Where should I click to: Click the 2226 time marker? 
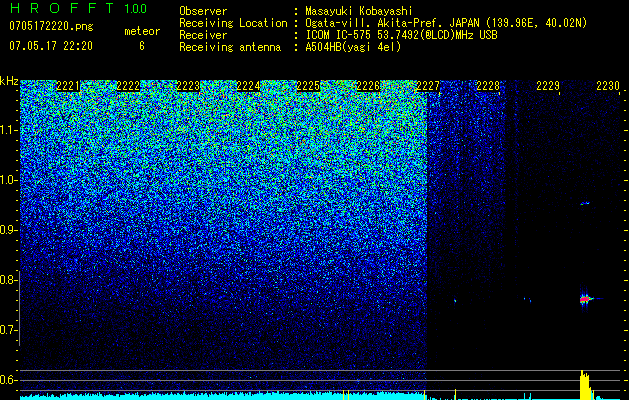coord(368,86)
